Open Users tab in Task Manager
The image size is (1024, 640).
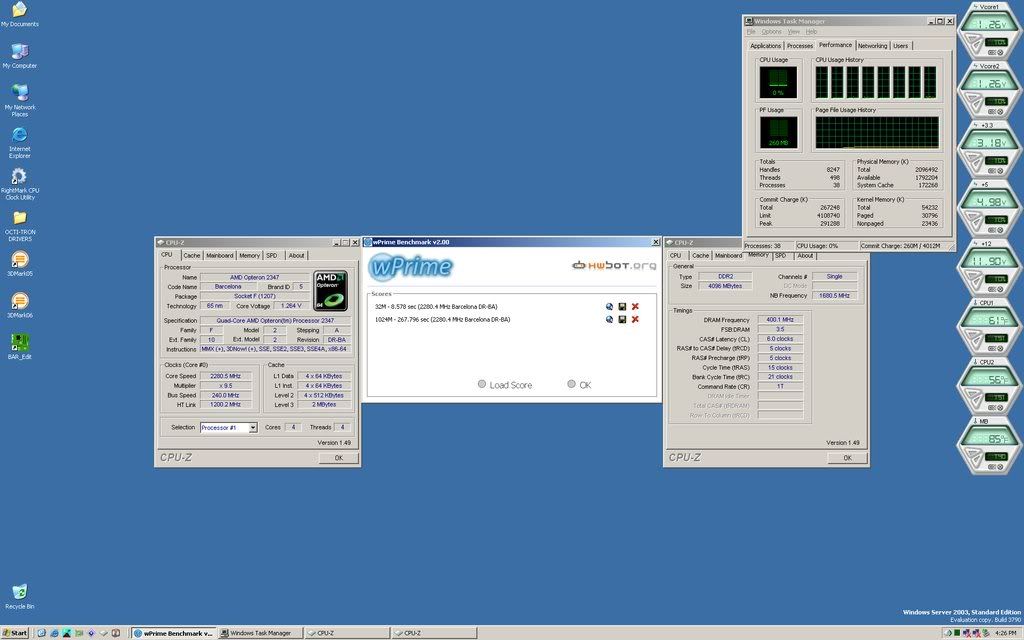click(x=900, y=46)
